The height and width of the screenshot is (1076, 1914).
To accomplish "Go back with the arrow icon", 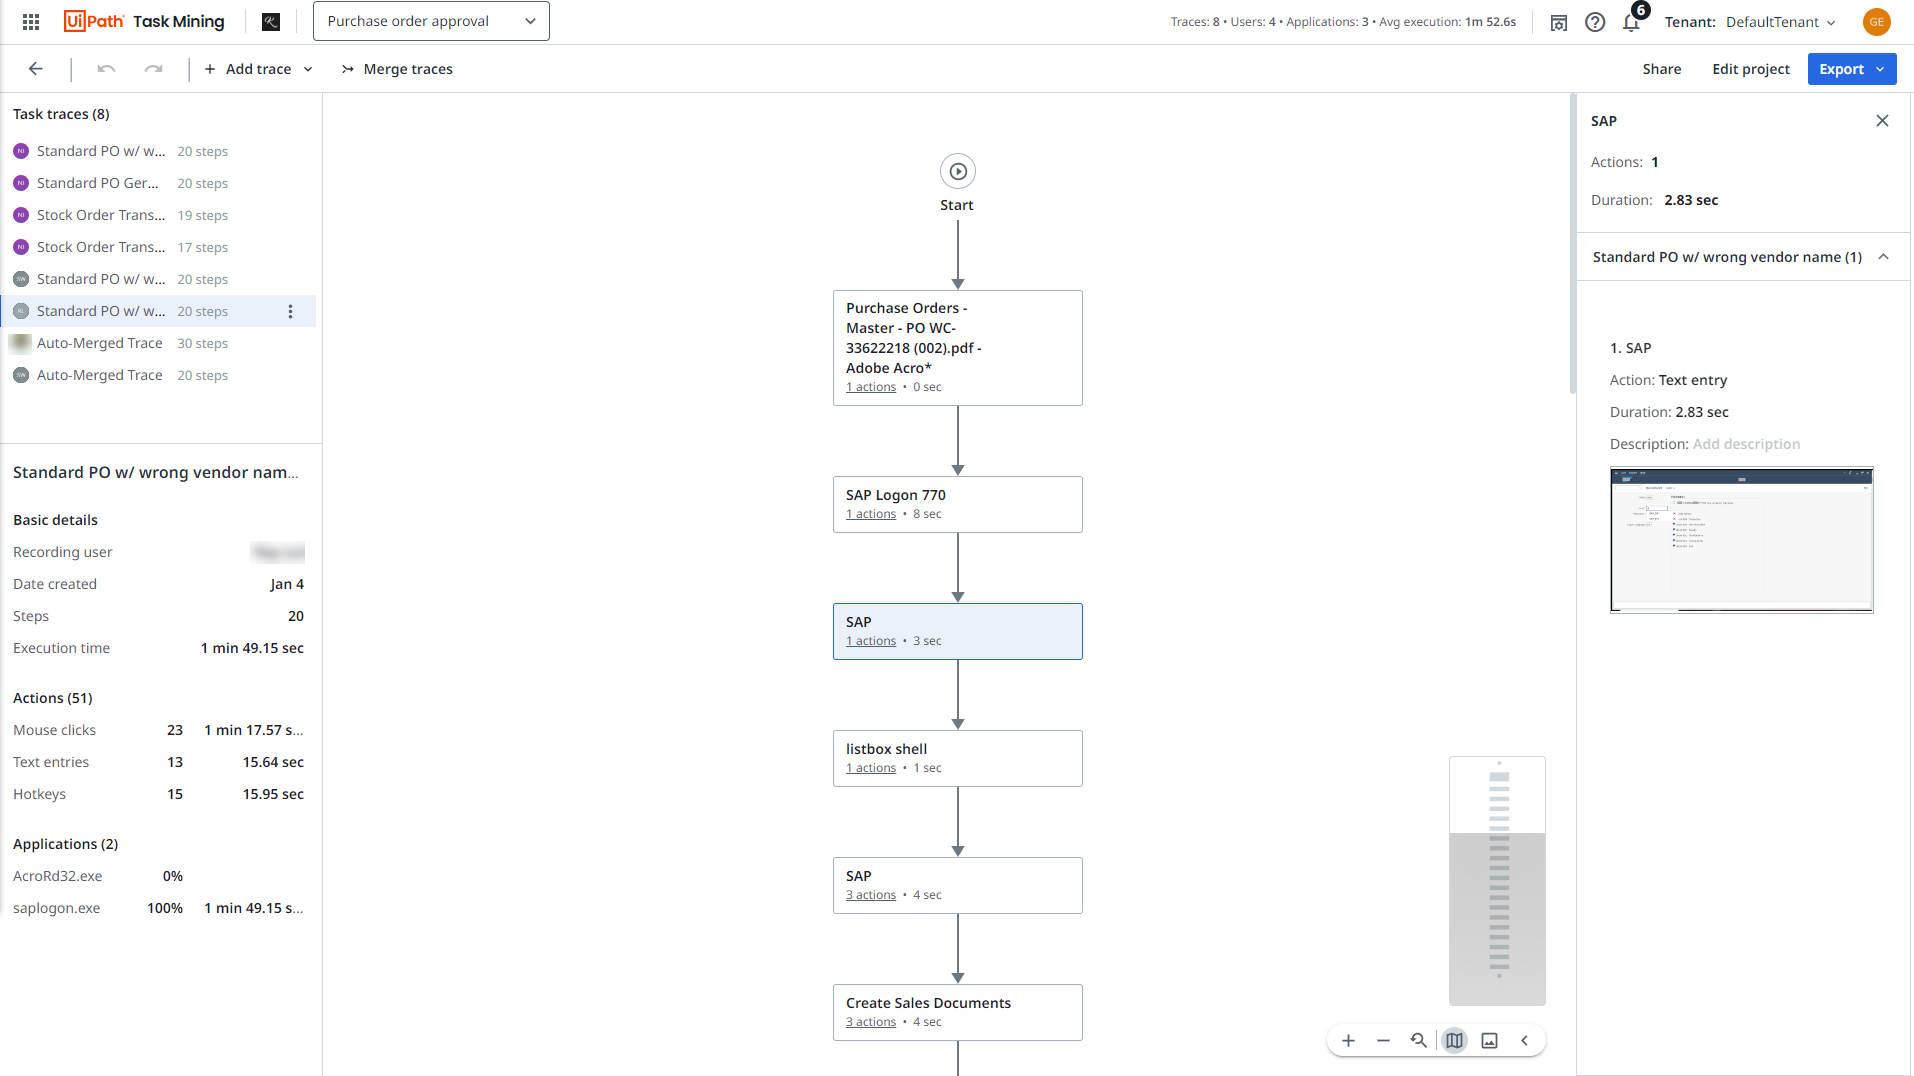I will [x=36, y=69].
